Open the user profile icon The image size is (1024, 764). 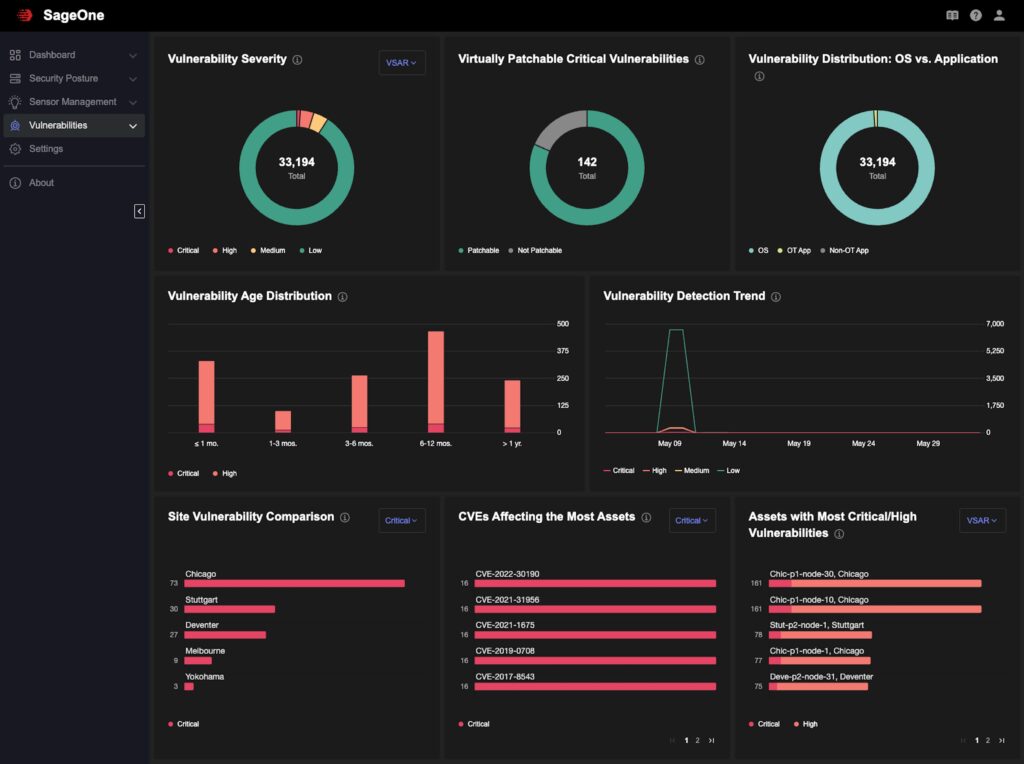(x=999, y=16)
